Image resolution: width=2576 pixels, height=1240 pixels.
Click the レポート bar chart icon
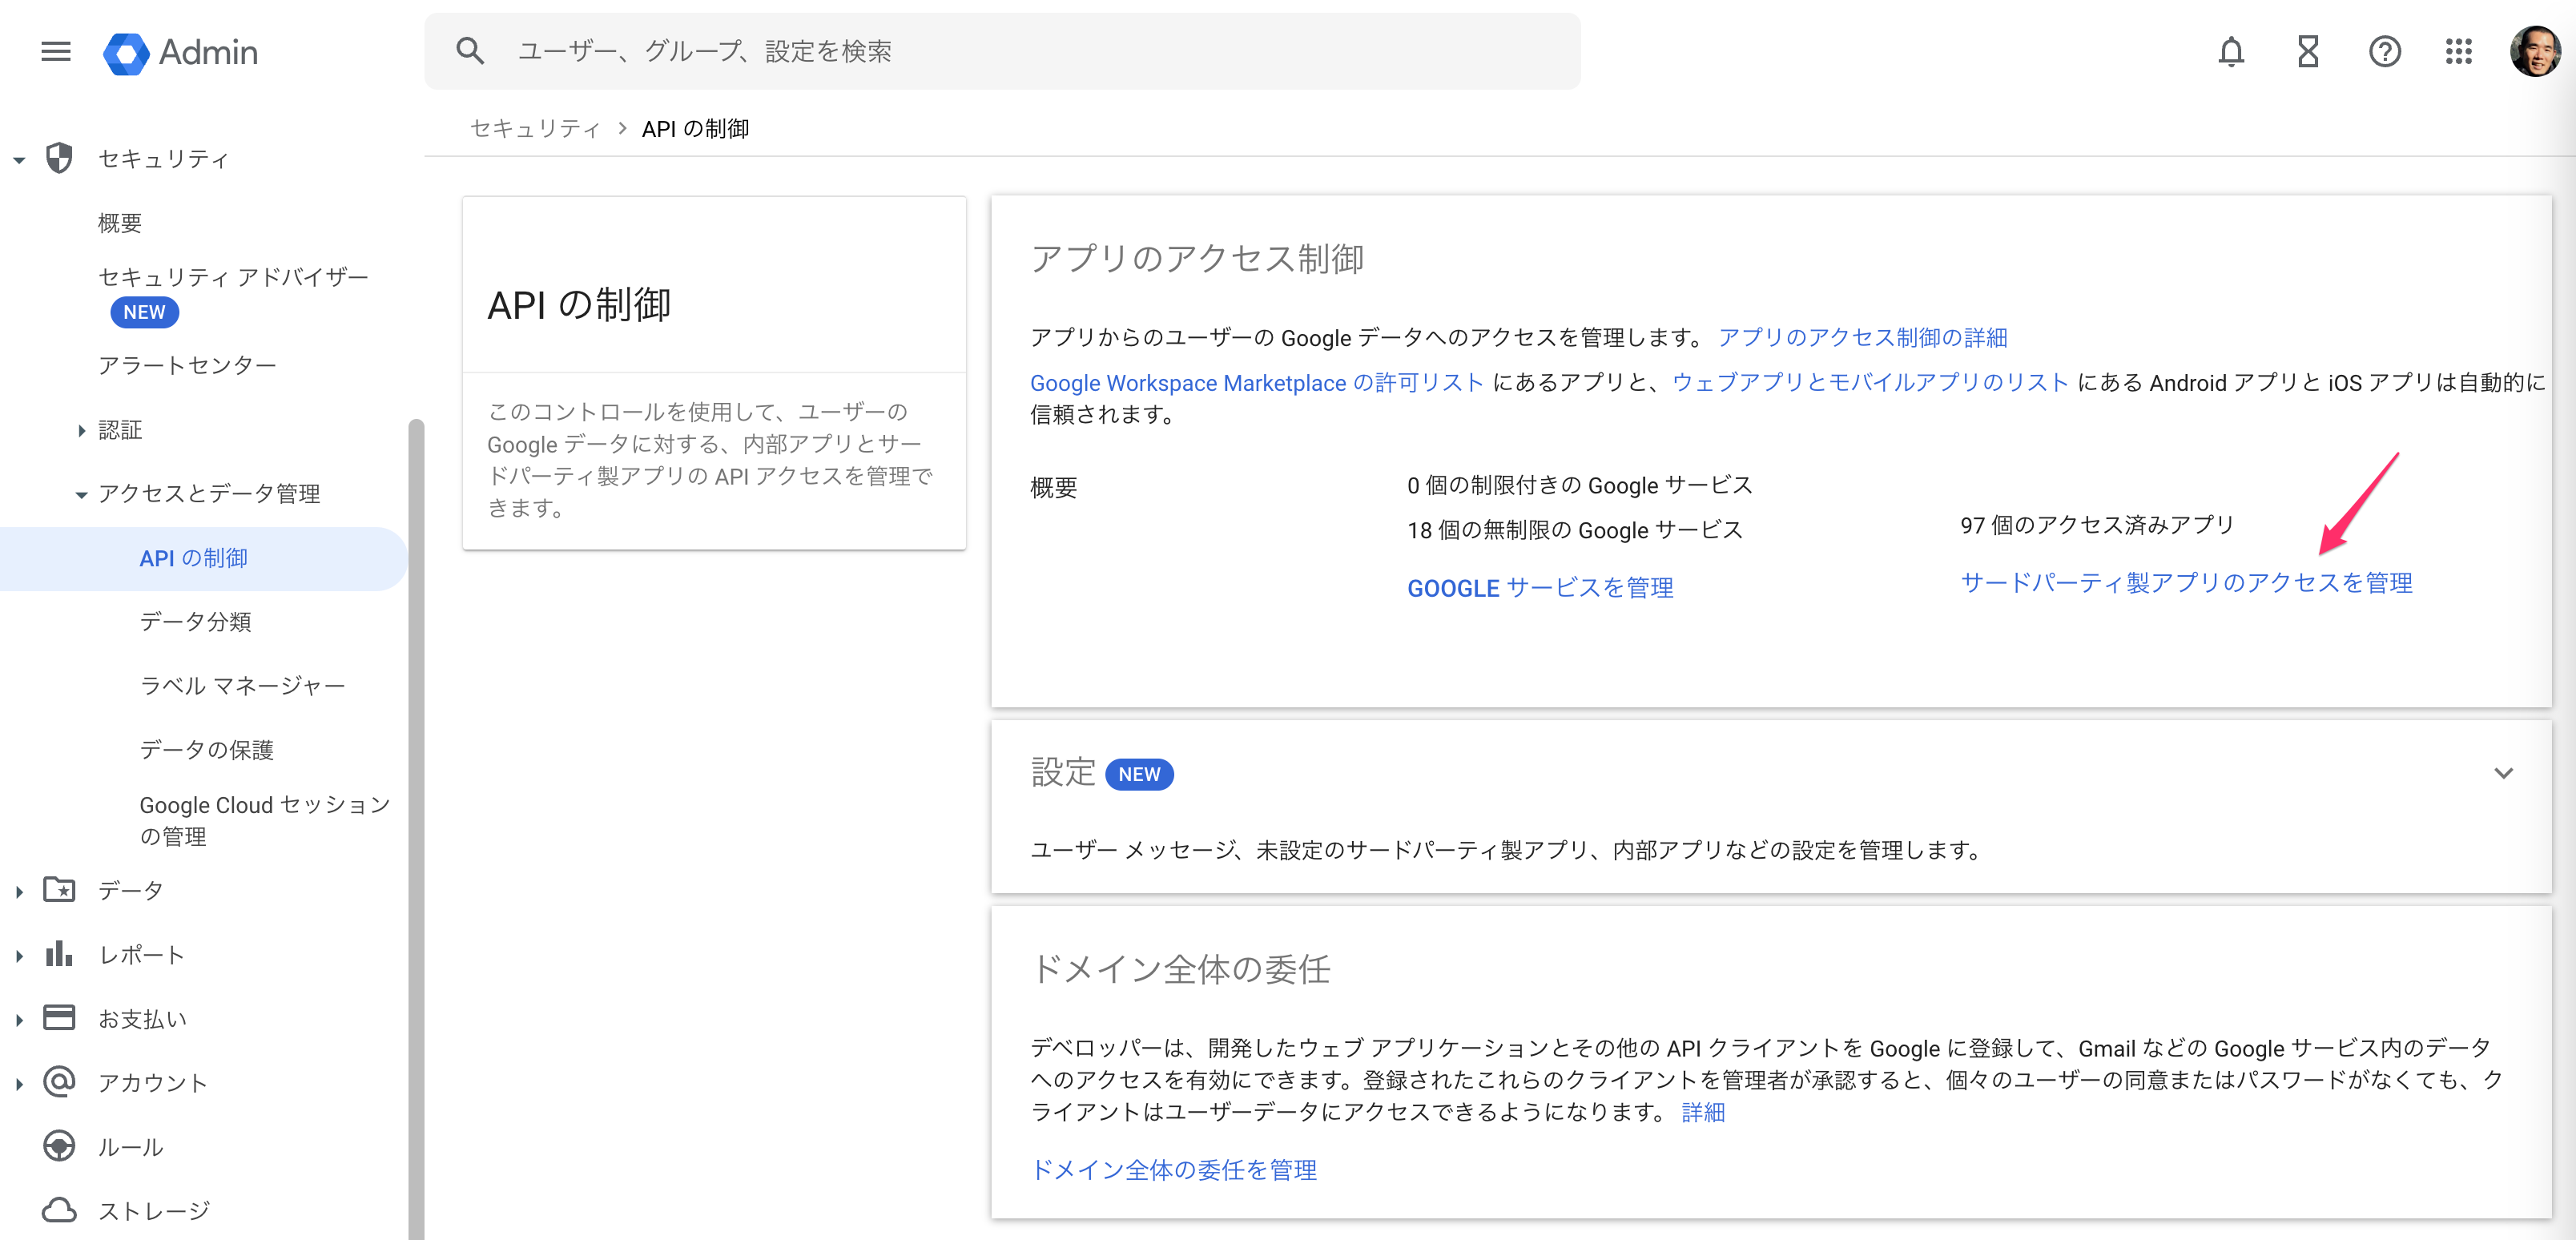59,953
